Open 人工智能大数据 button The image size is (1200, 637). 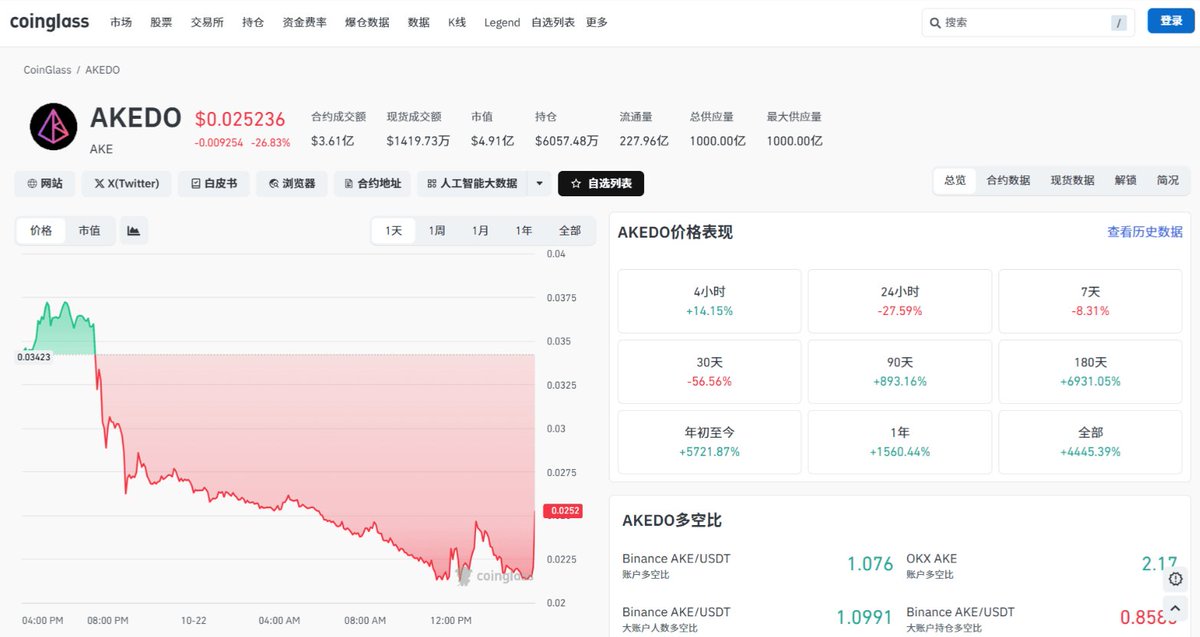[472, 183]
